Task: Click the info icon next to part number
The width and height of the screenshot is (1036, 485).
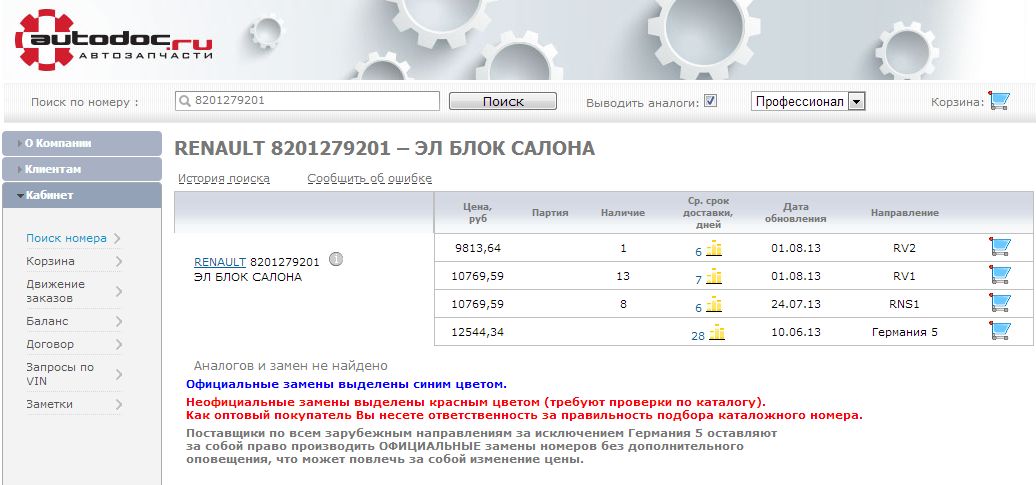Action: [x=336, y=260]
